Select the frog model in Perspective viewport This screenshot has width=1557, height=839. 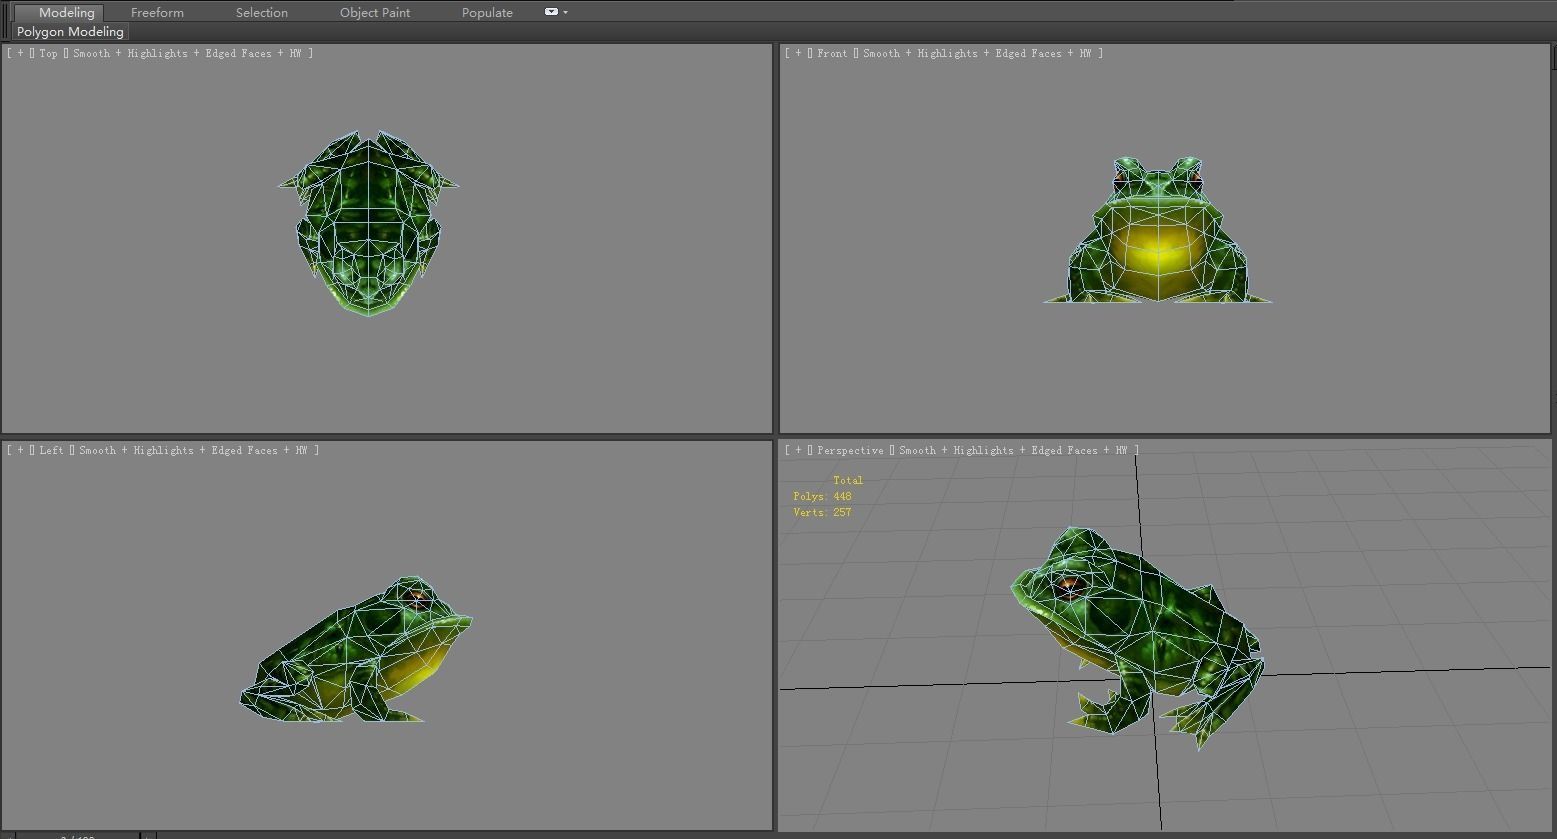[x=1137, y=640]
